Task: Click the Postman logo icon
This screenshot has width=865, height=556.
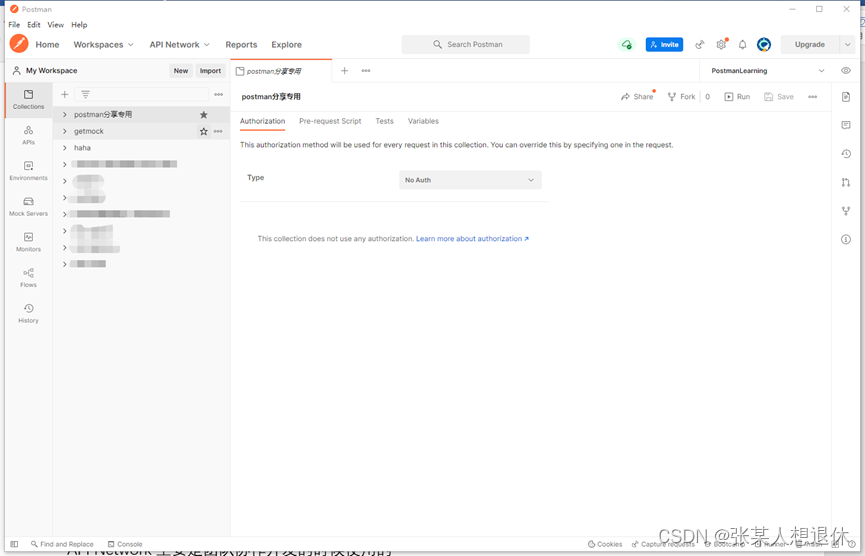Action: tap(19, 44)
